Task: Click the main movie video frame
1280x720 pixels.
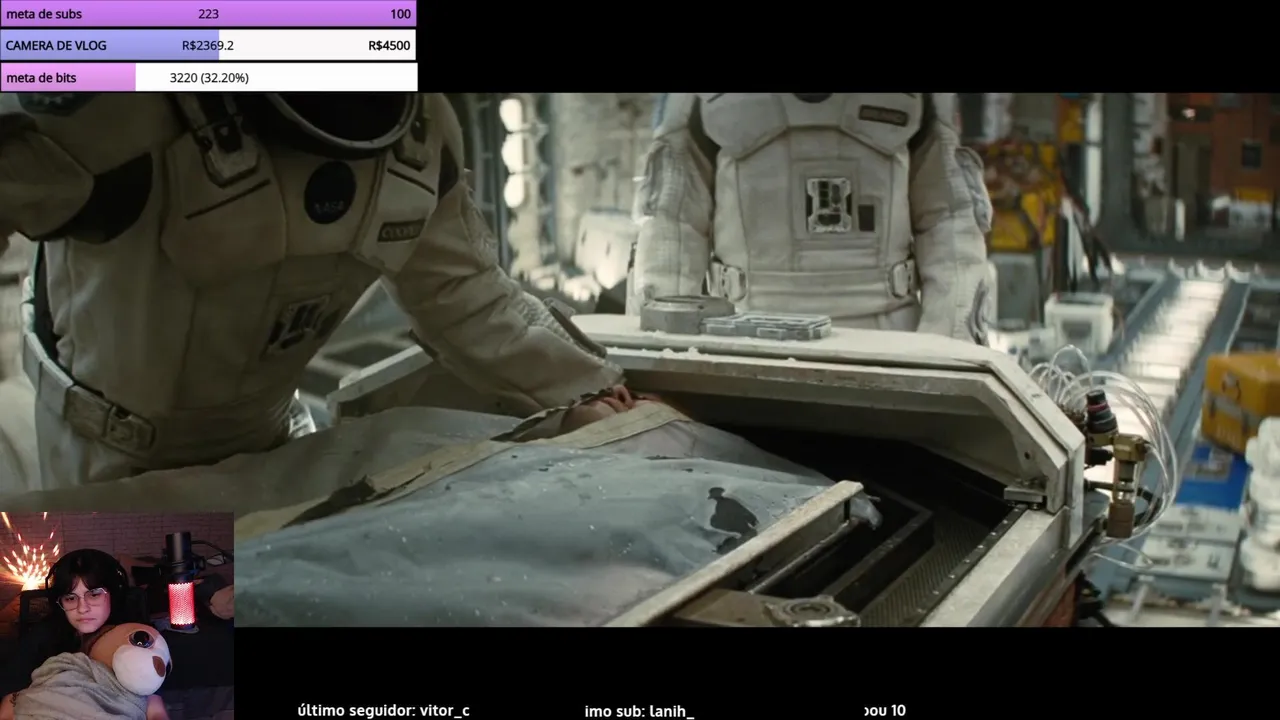Action: coord(640,360)
